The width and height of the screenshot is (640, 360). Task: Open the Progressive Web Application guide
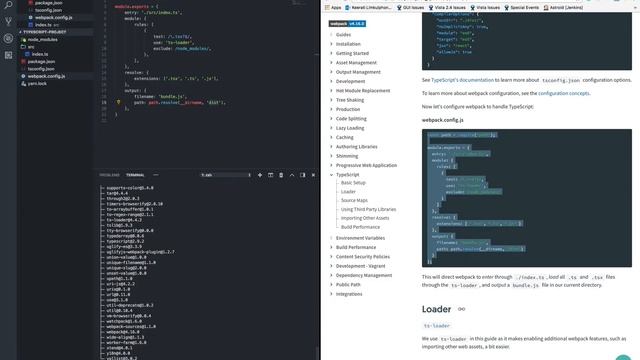click(366, 165)
